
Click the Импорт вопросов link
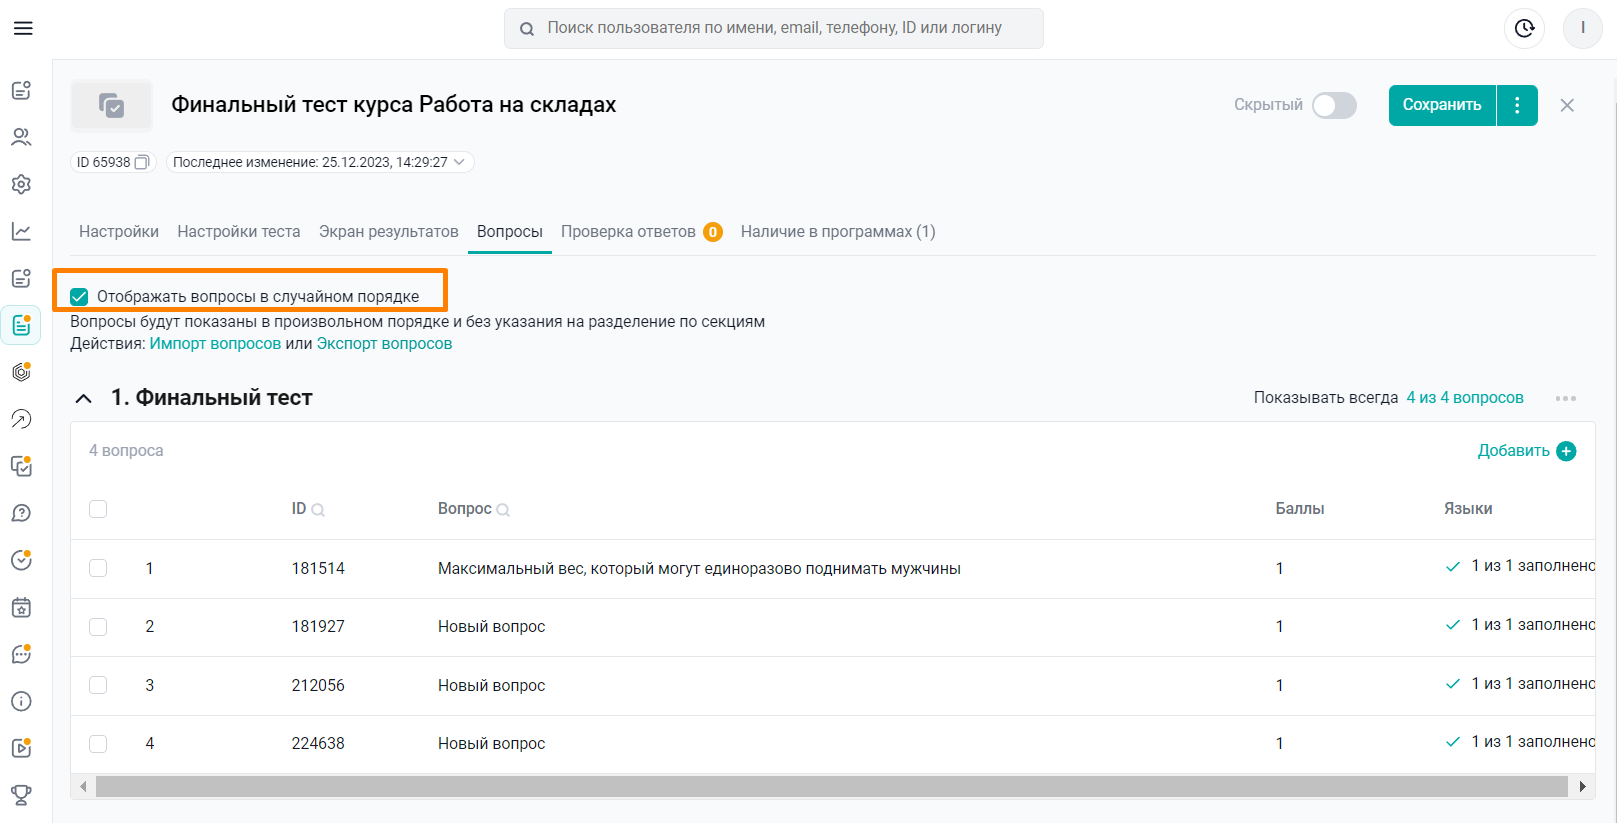(x=215, y=344)
